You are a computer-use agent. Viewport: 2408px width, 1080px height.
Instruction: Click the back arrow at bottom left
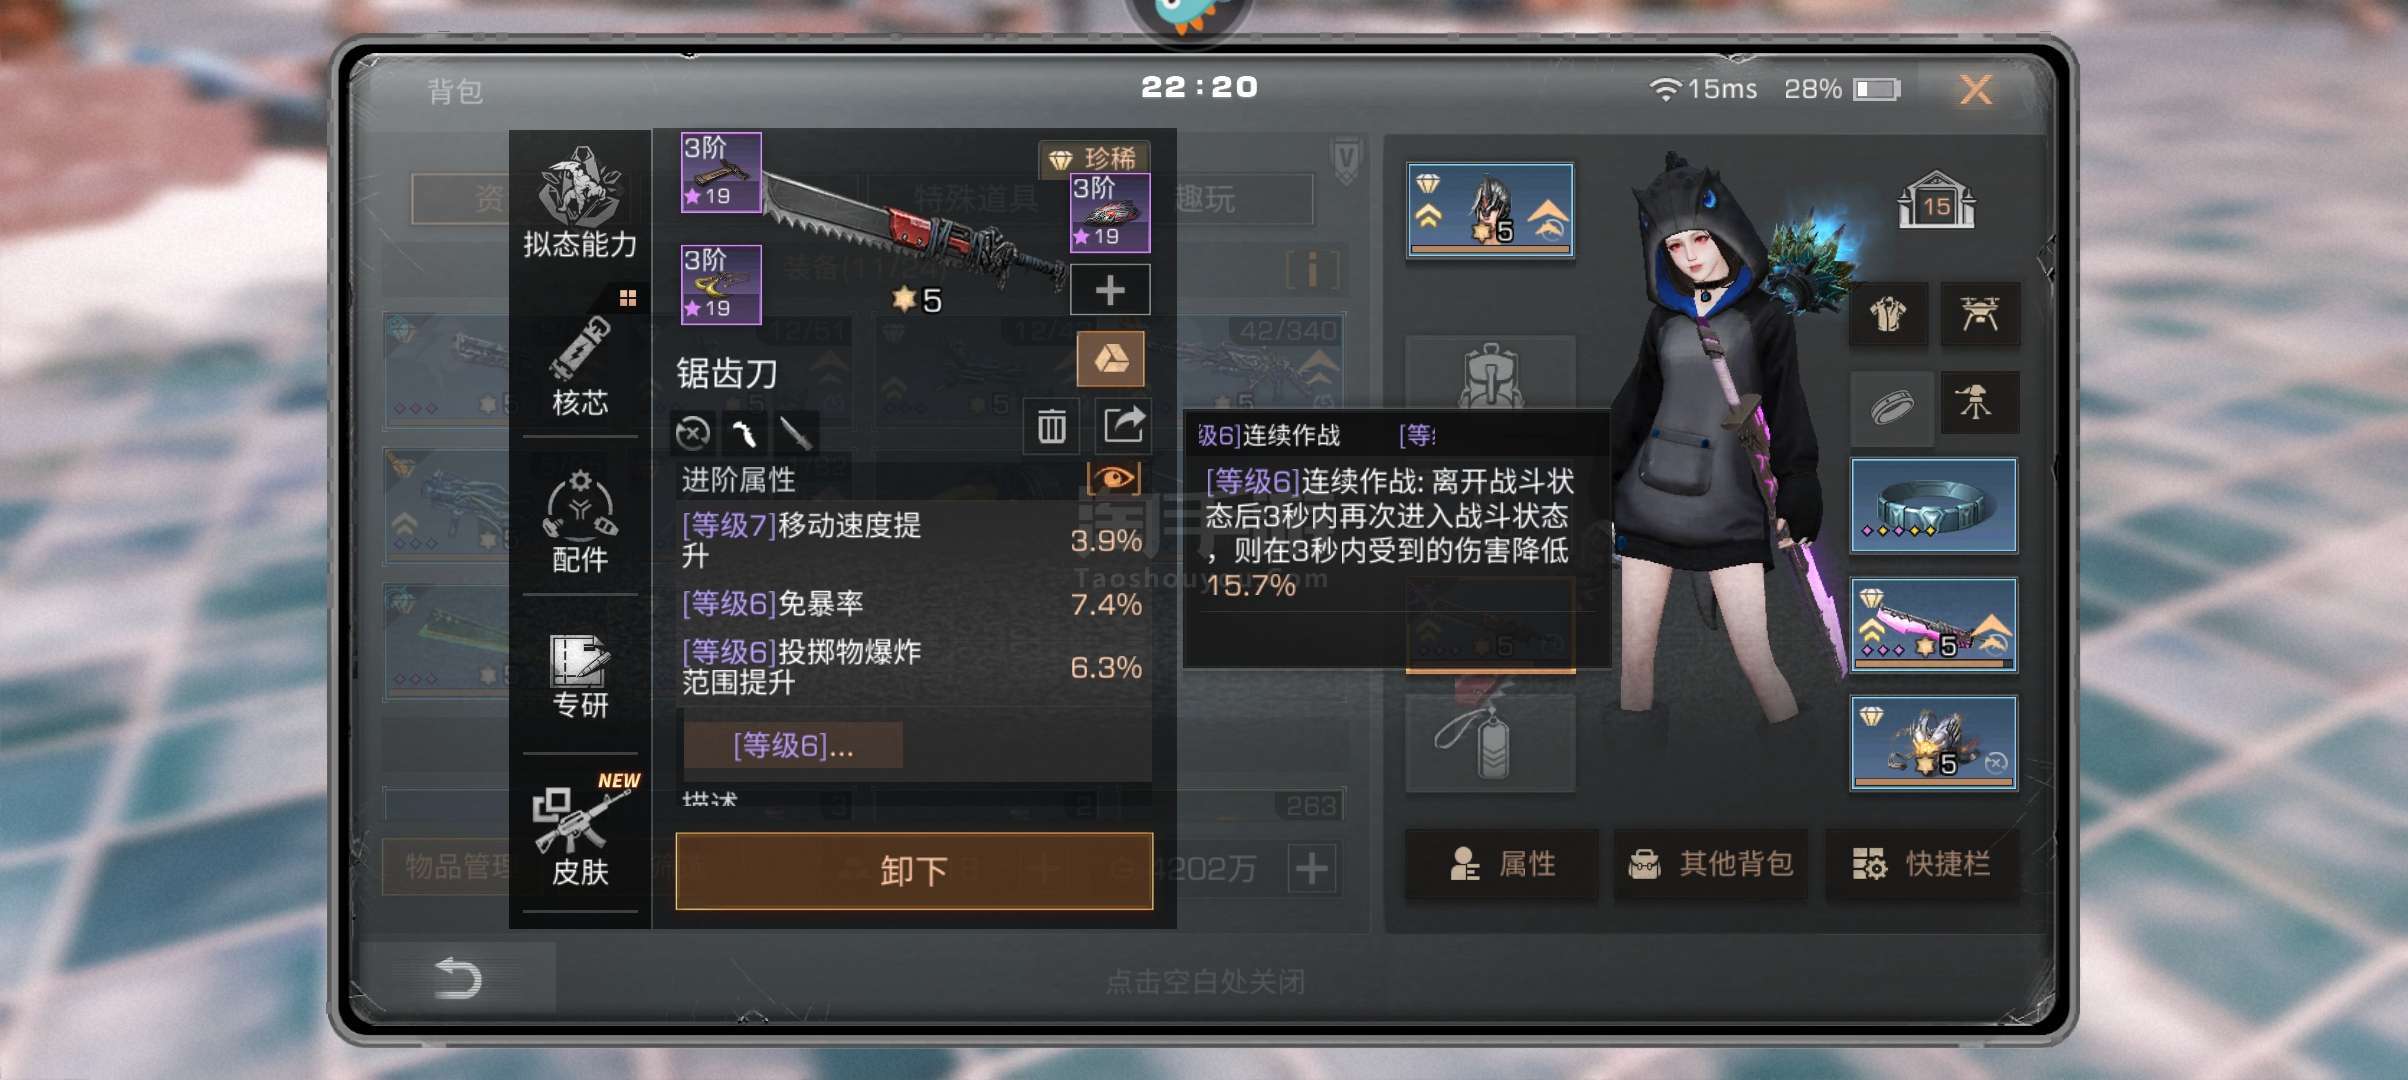click(458, 977)
